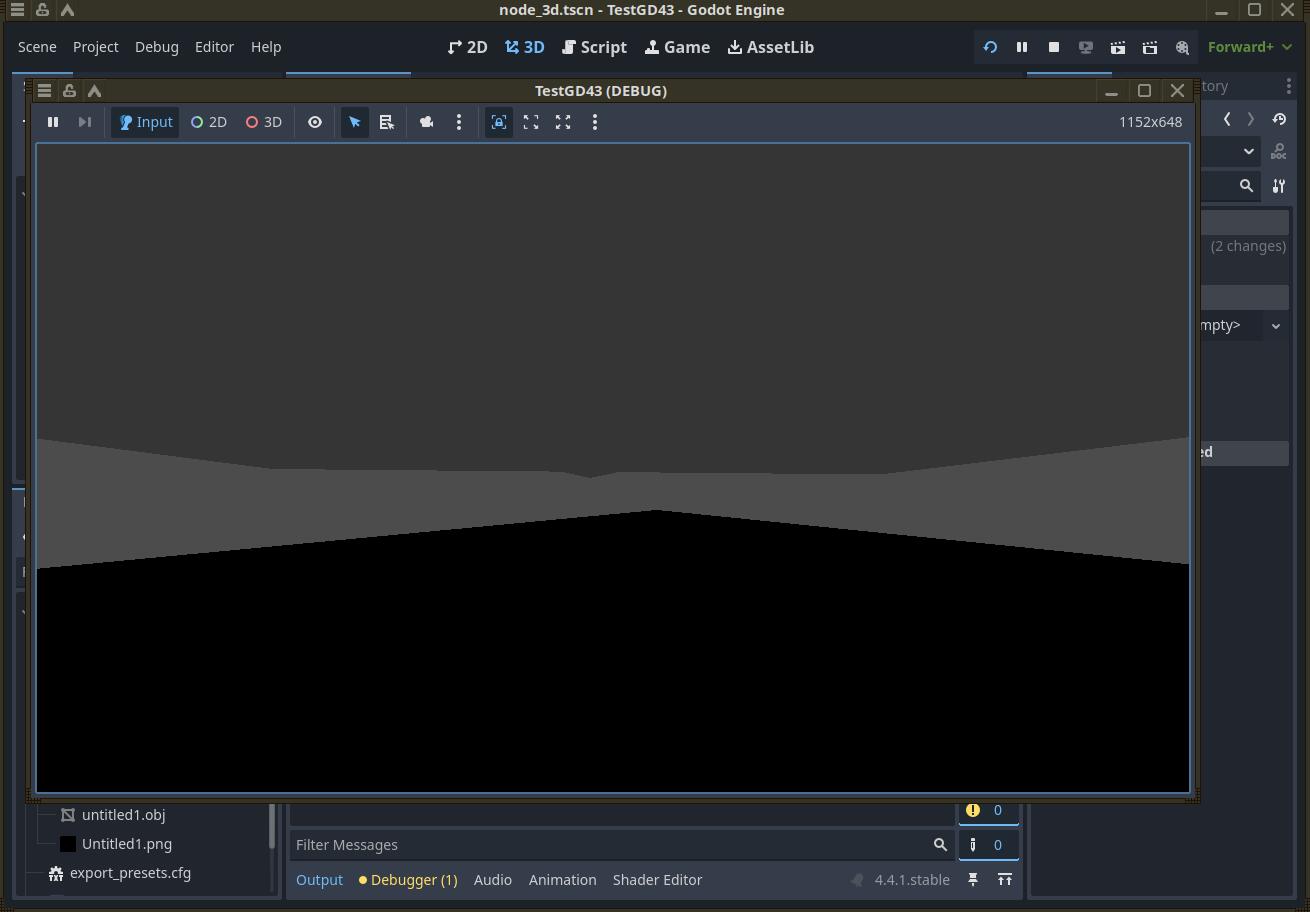Click the pin bottom panel icon
Image resolution: width=1310 pixels, height=912 pixels.
tap(973, 880)
